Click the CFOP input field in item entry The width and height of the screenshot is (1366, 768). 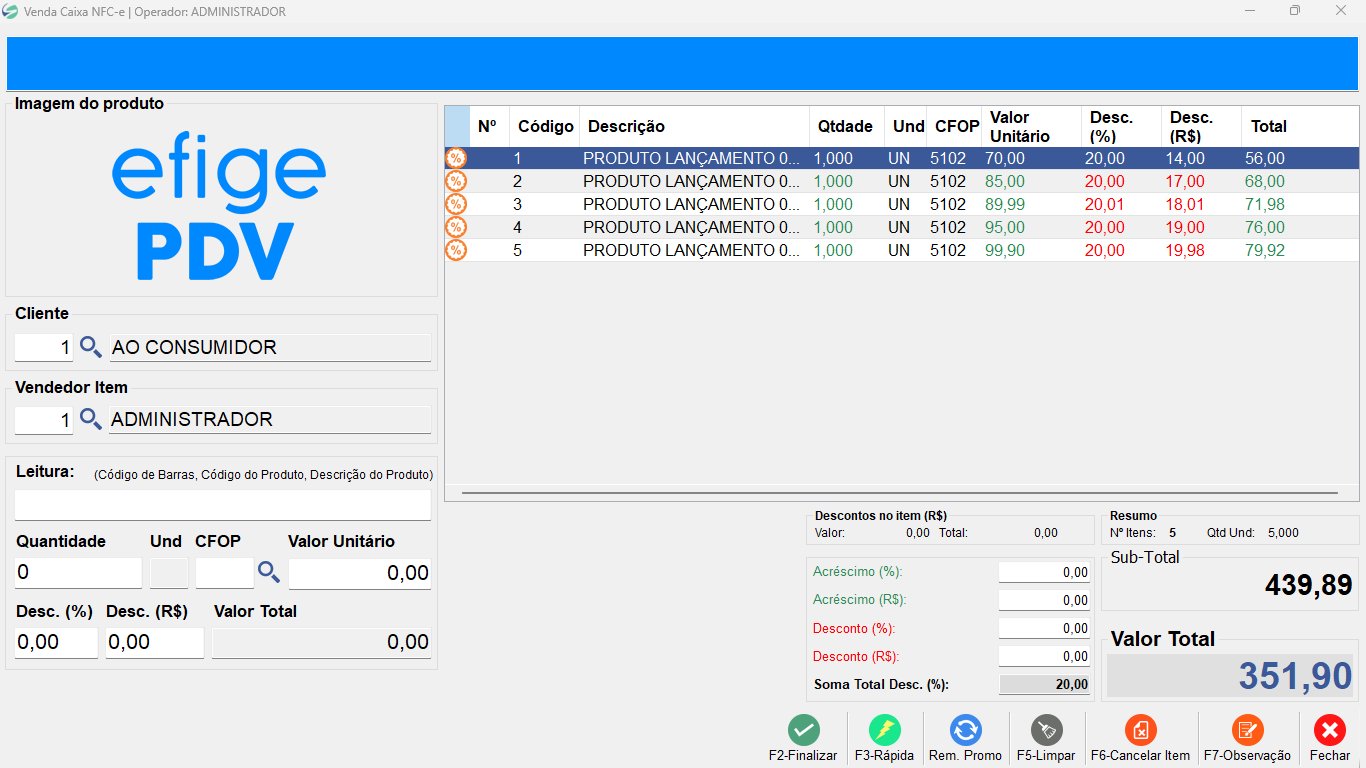[225, 573]
